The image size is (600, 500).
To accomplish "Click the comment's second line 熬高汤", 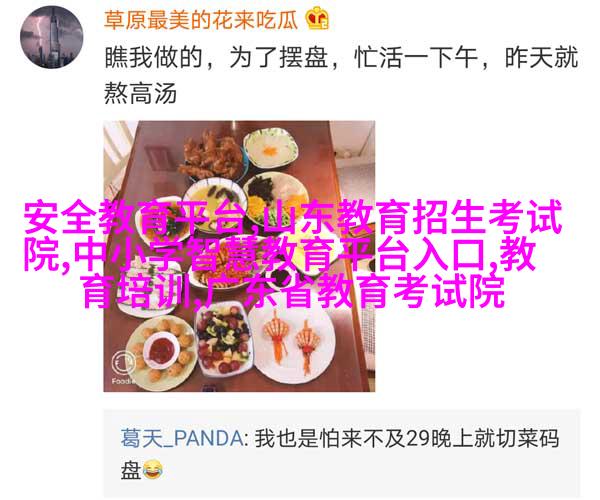I will click(x=140, y=93).
